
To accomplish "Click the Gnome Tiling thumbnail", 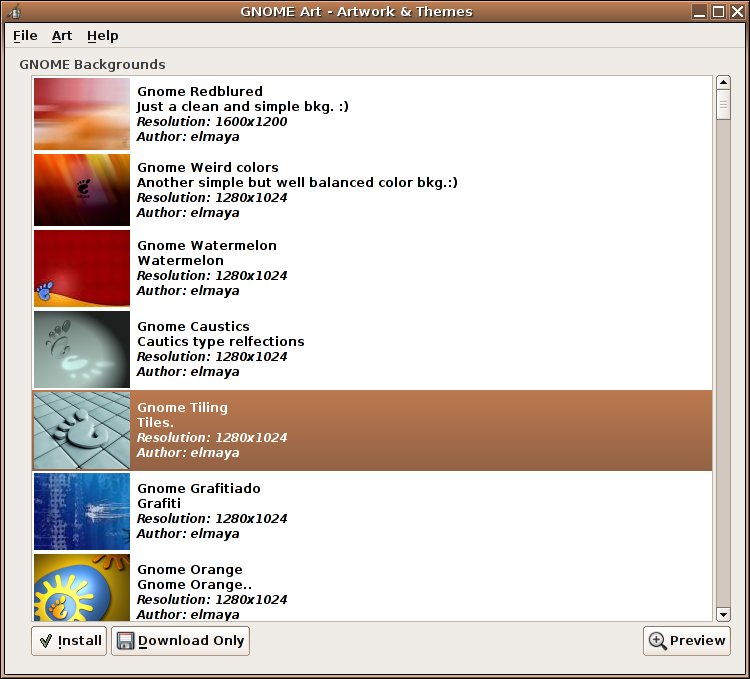I will (82, 430).
